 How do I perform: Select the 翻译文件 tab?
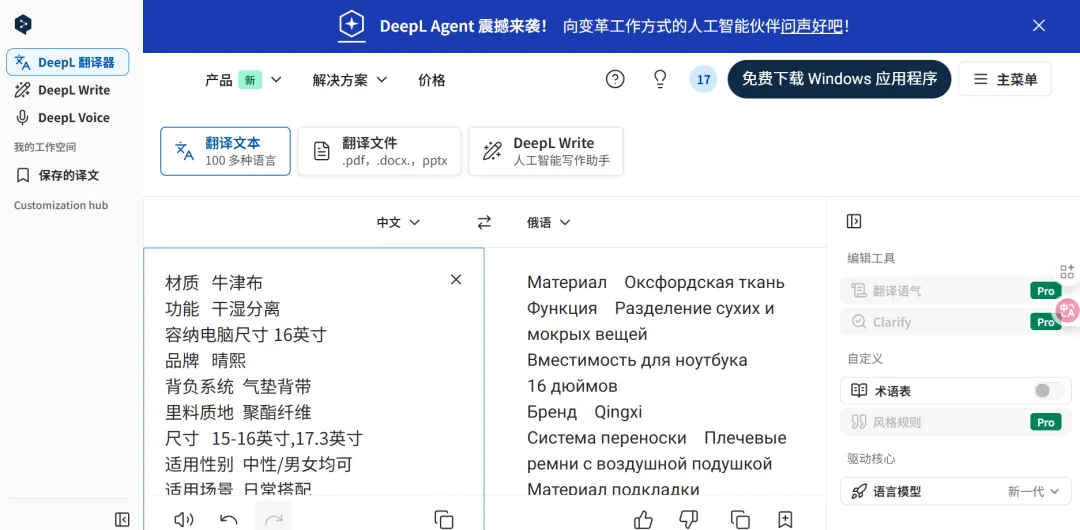380,152
